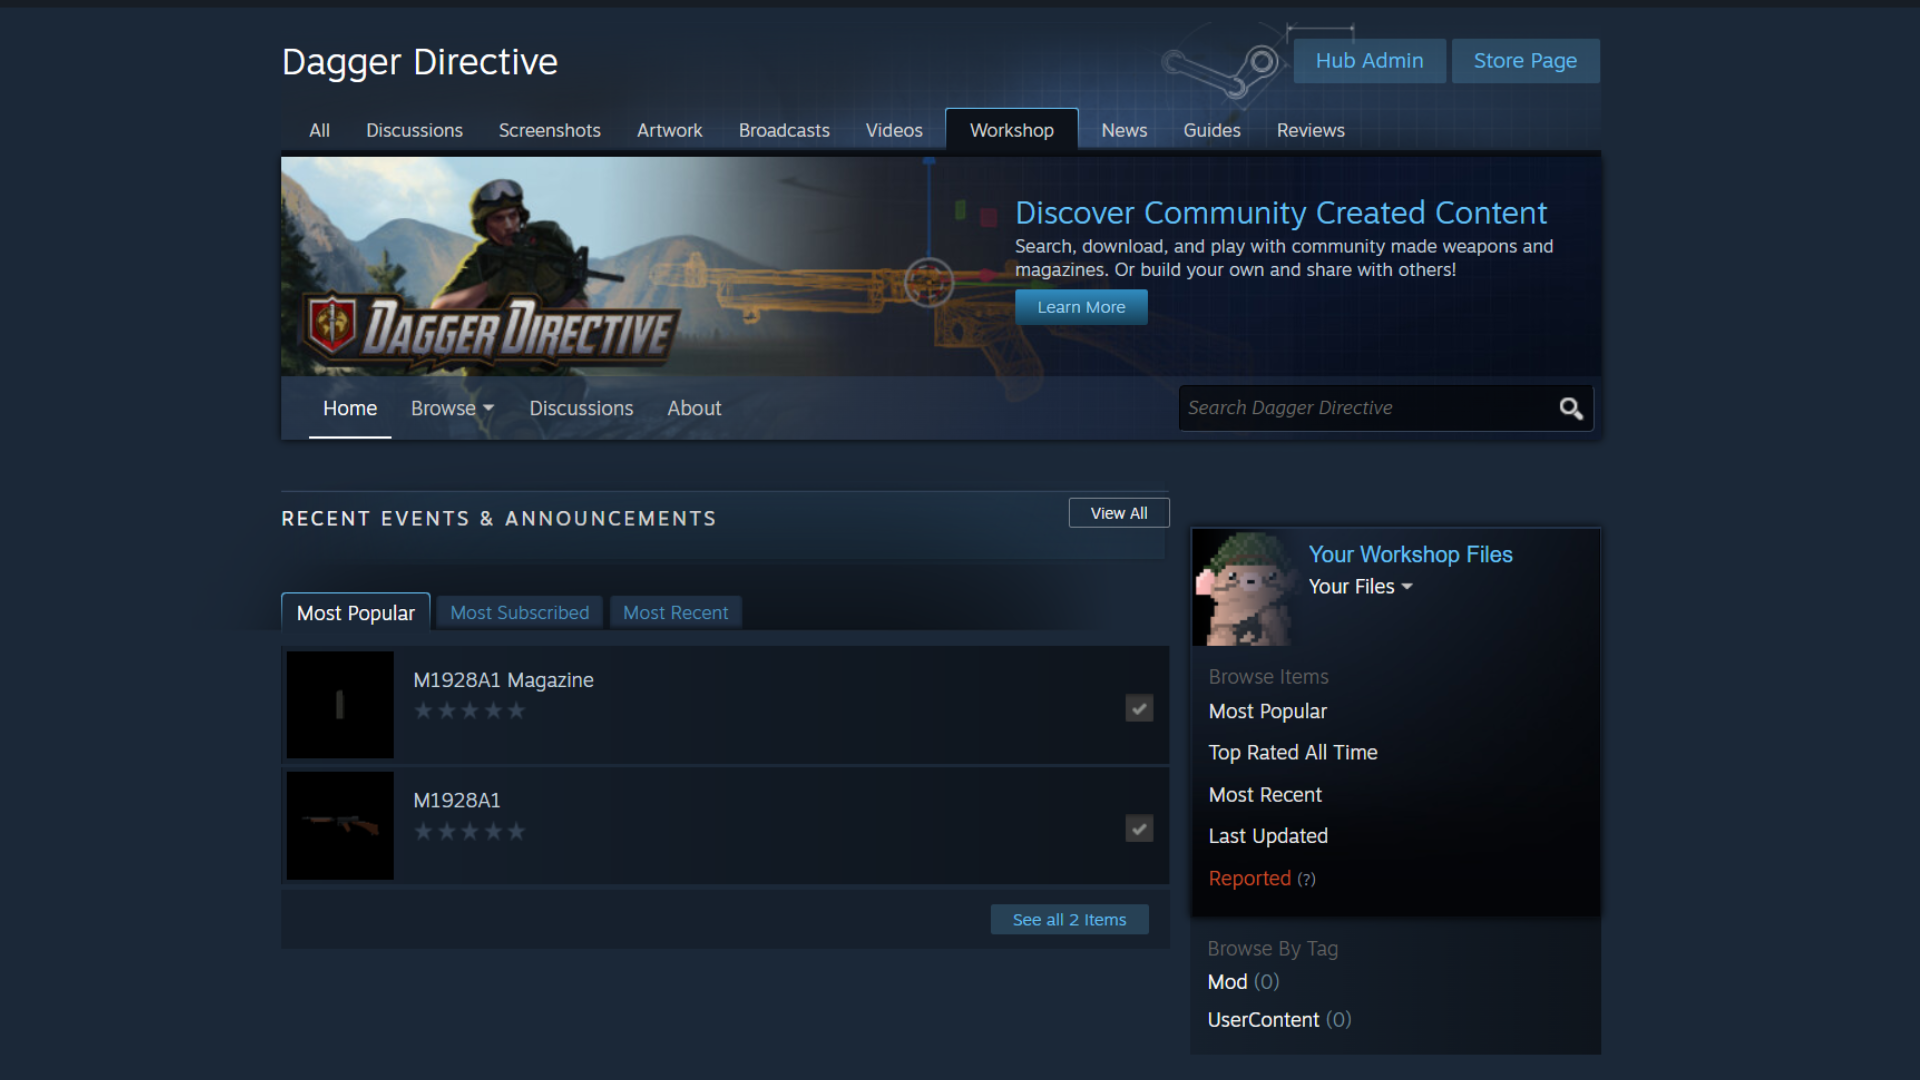Click the Reported help question mark

point(1306,880)
